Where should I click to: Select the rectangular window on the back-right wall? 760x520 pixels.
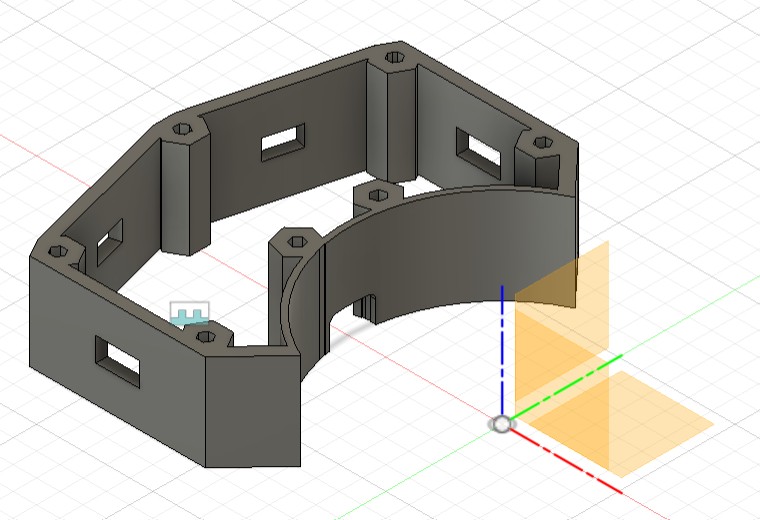[481, 149]
